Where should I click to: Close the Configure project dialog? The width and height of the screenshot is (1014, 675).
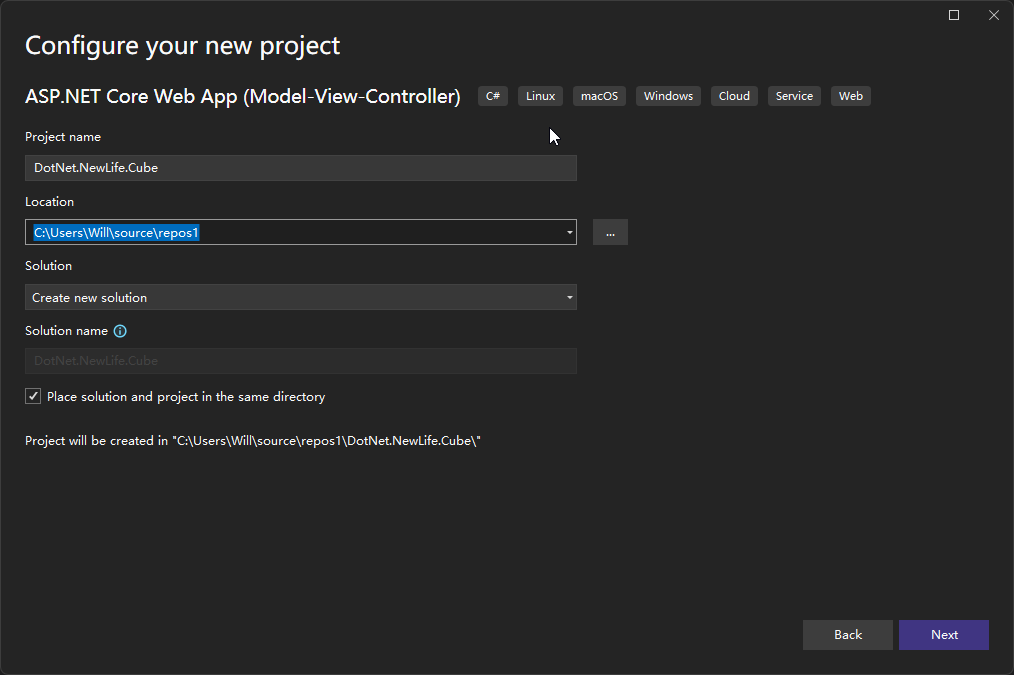pos(993,15)
